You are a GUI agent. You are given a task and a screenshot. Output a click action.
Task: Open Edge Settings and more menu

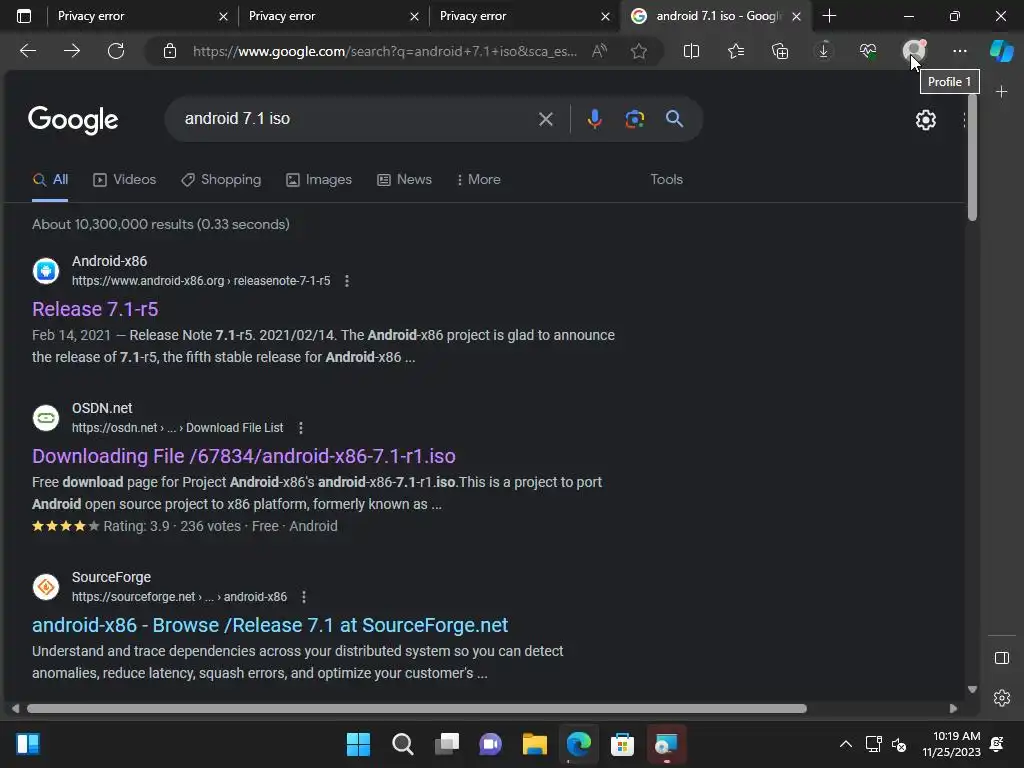pyautogui.click(x=959, y=51)
